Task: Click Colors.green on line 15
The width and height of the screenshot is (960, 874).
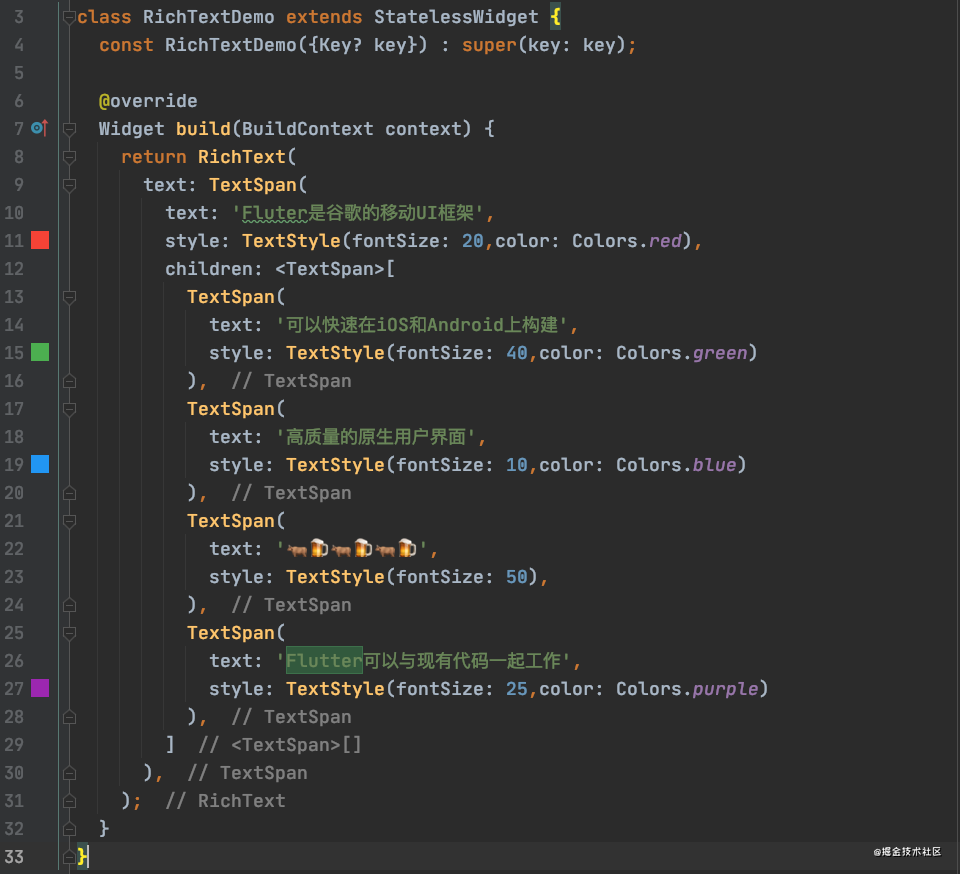Action: (681, 353)
